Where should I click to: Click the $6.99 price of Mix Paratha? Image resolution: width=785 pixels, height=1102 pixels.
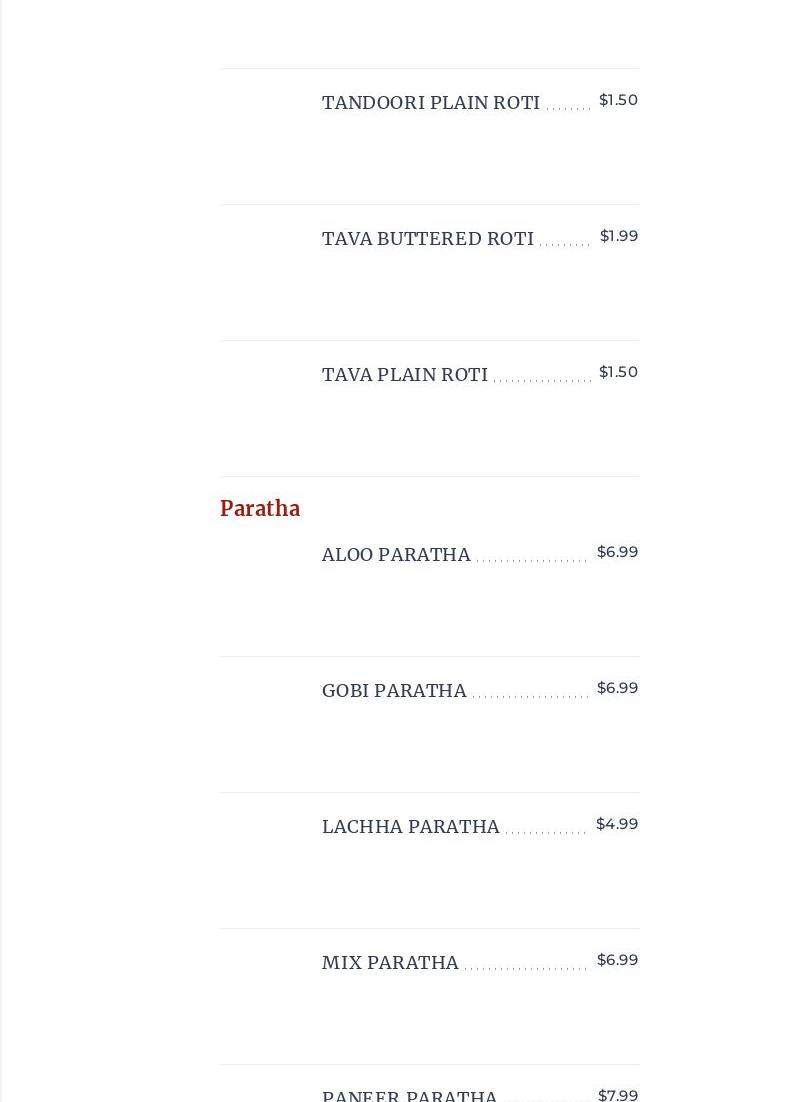point(617,960)
